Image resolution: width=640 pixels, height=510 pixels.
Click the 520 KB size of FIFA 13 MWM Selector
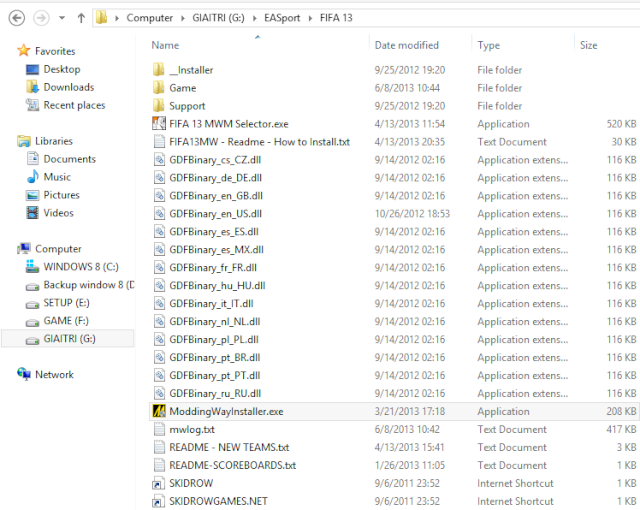point(621,124)
